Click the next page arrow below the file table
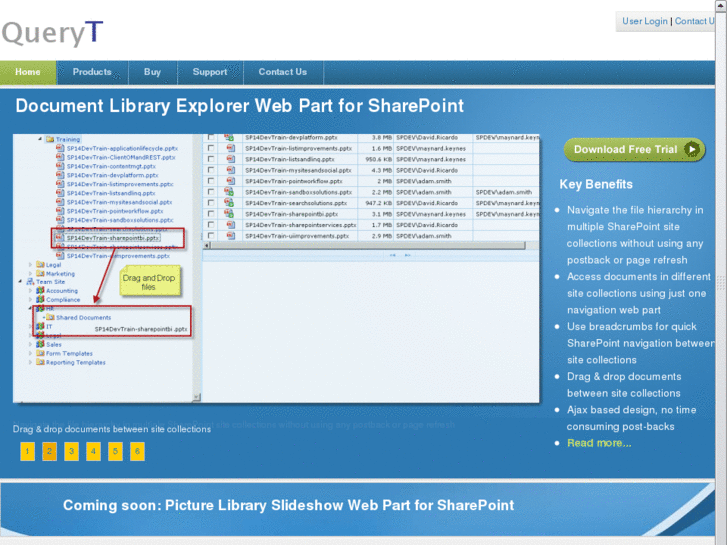This screenshot has height=545, width=727. (x=408, y=255)
